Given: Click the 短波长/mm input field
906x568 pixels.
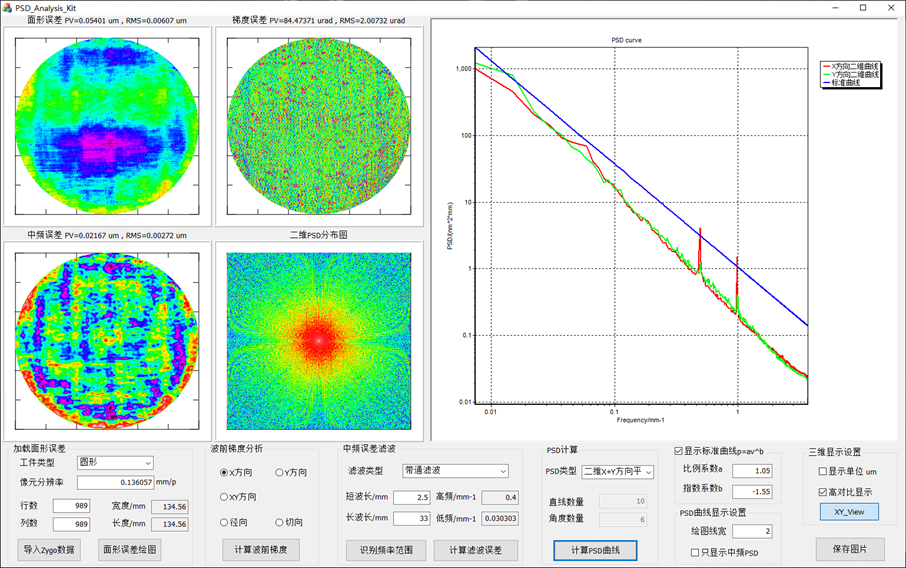Looking at the screenshot, I should (411, 497).
